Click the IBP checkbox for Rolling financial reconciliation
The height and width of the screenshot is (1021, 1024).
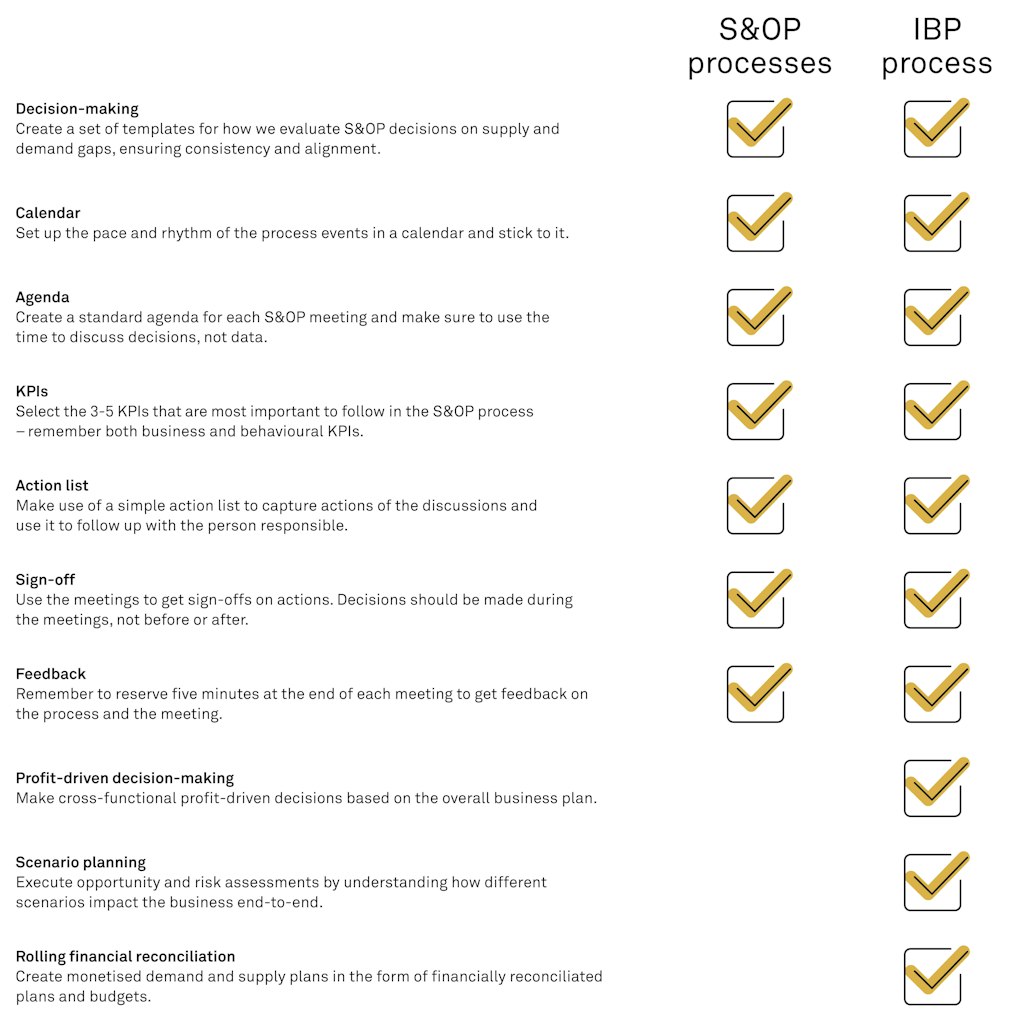932,976
